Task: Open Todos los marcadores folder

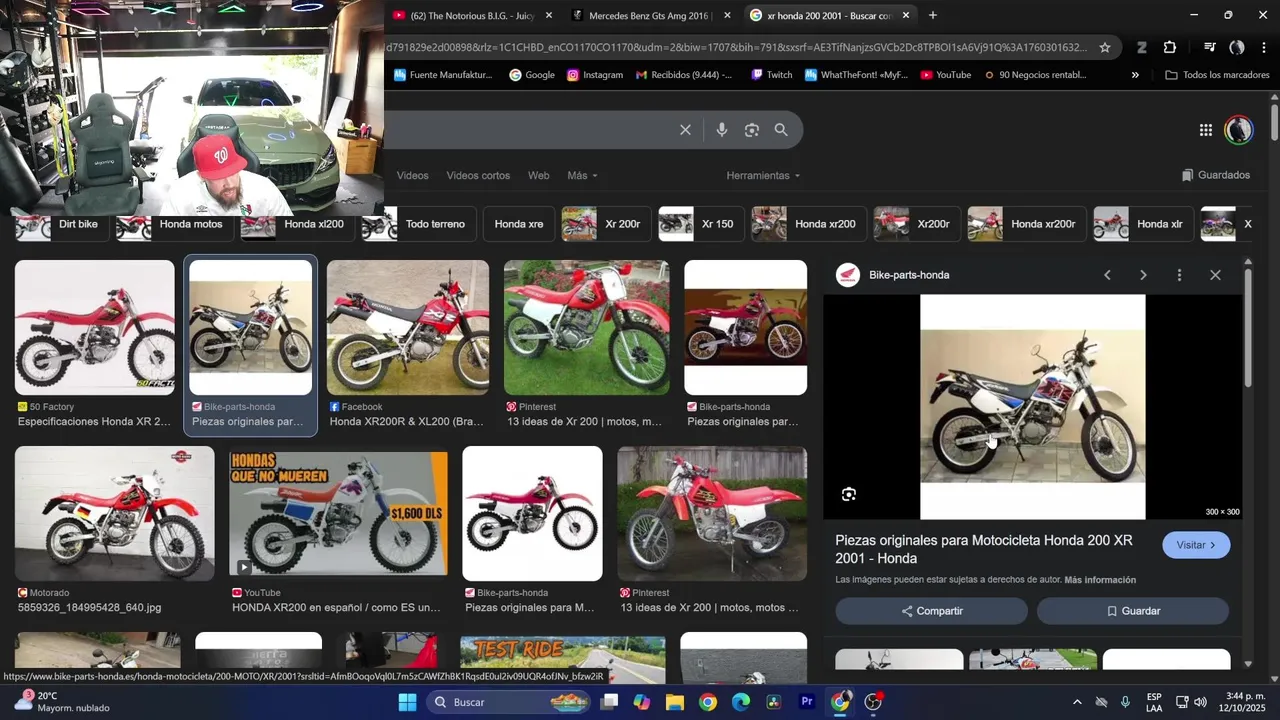Action: click(1217, 75)
